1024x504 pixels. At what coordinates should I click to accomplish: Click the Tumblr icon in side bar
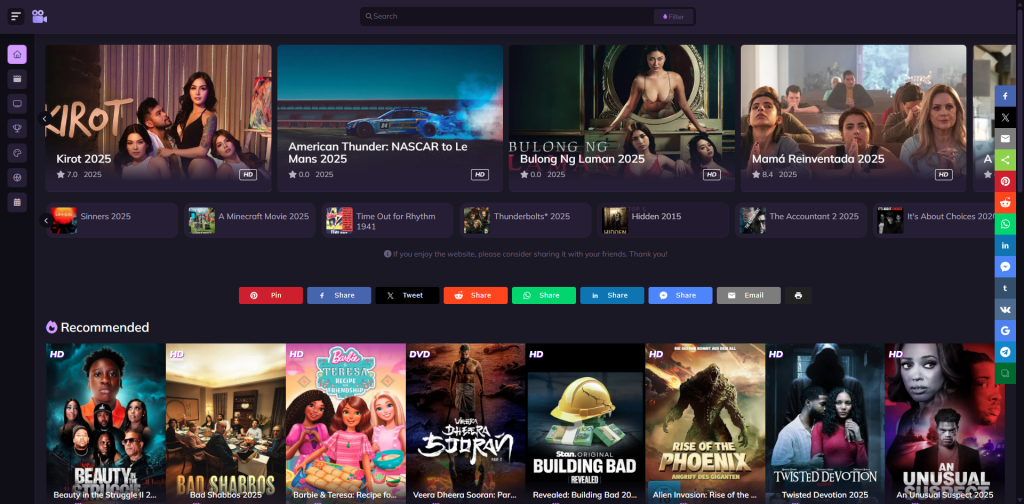coord(1005,288)
